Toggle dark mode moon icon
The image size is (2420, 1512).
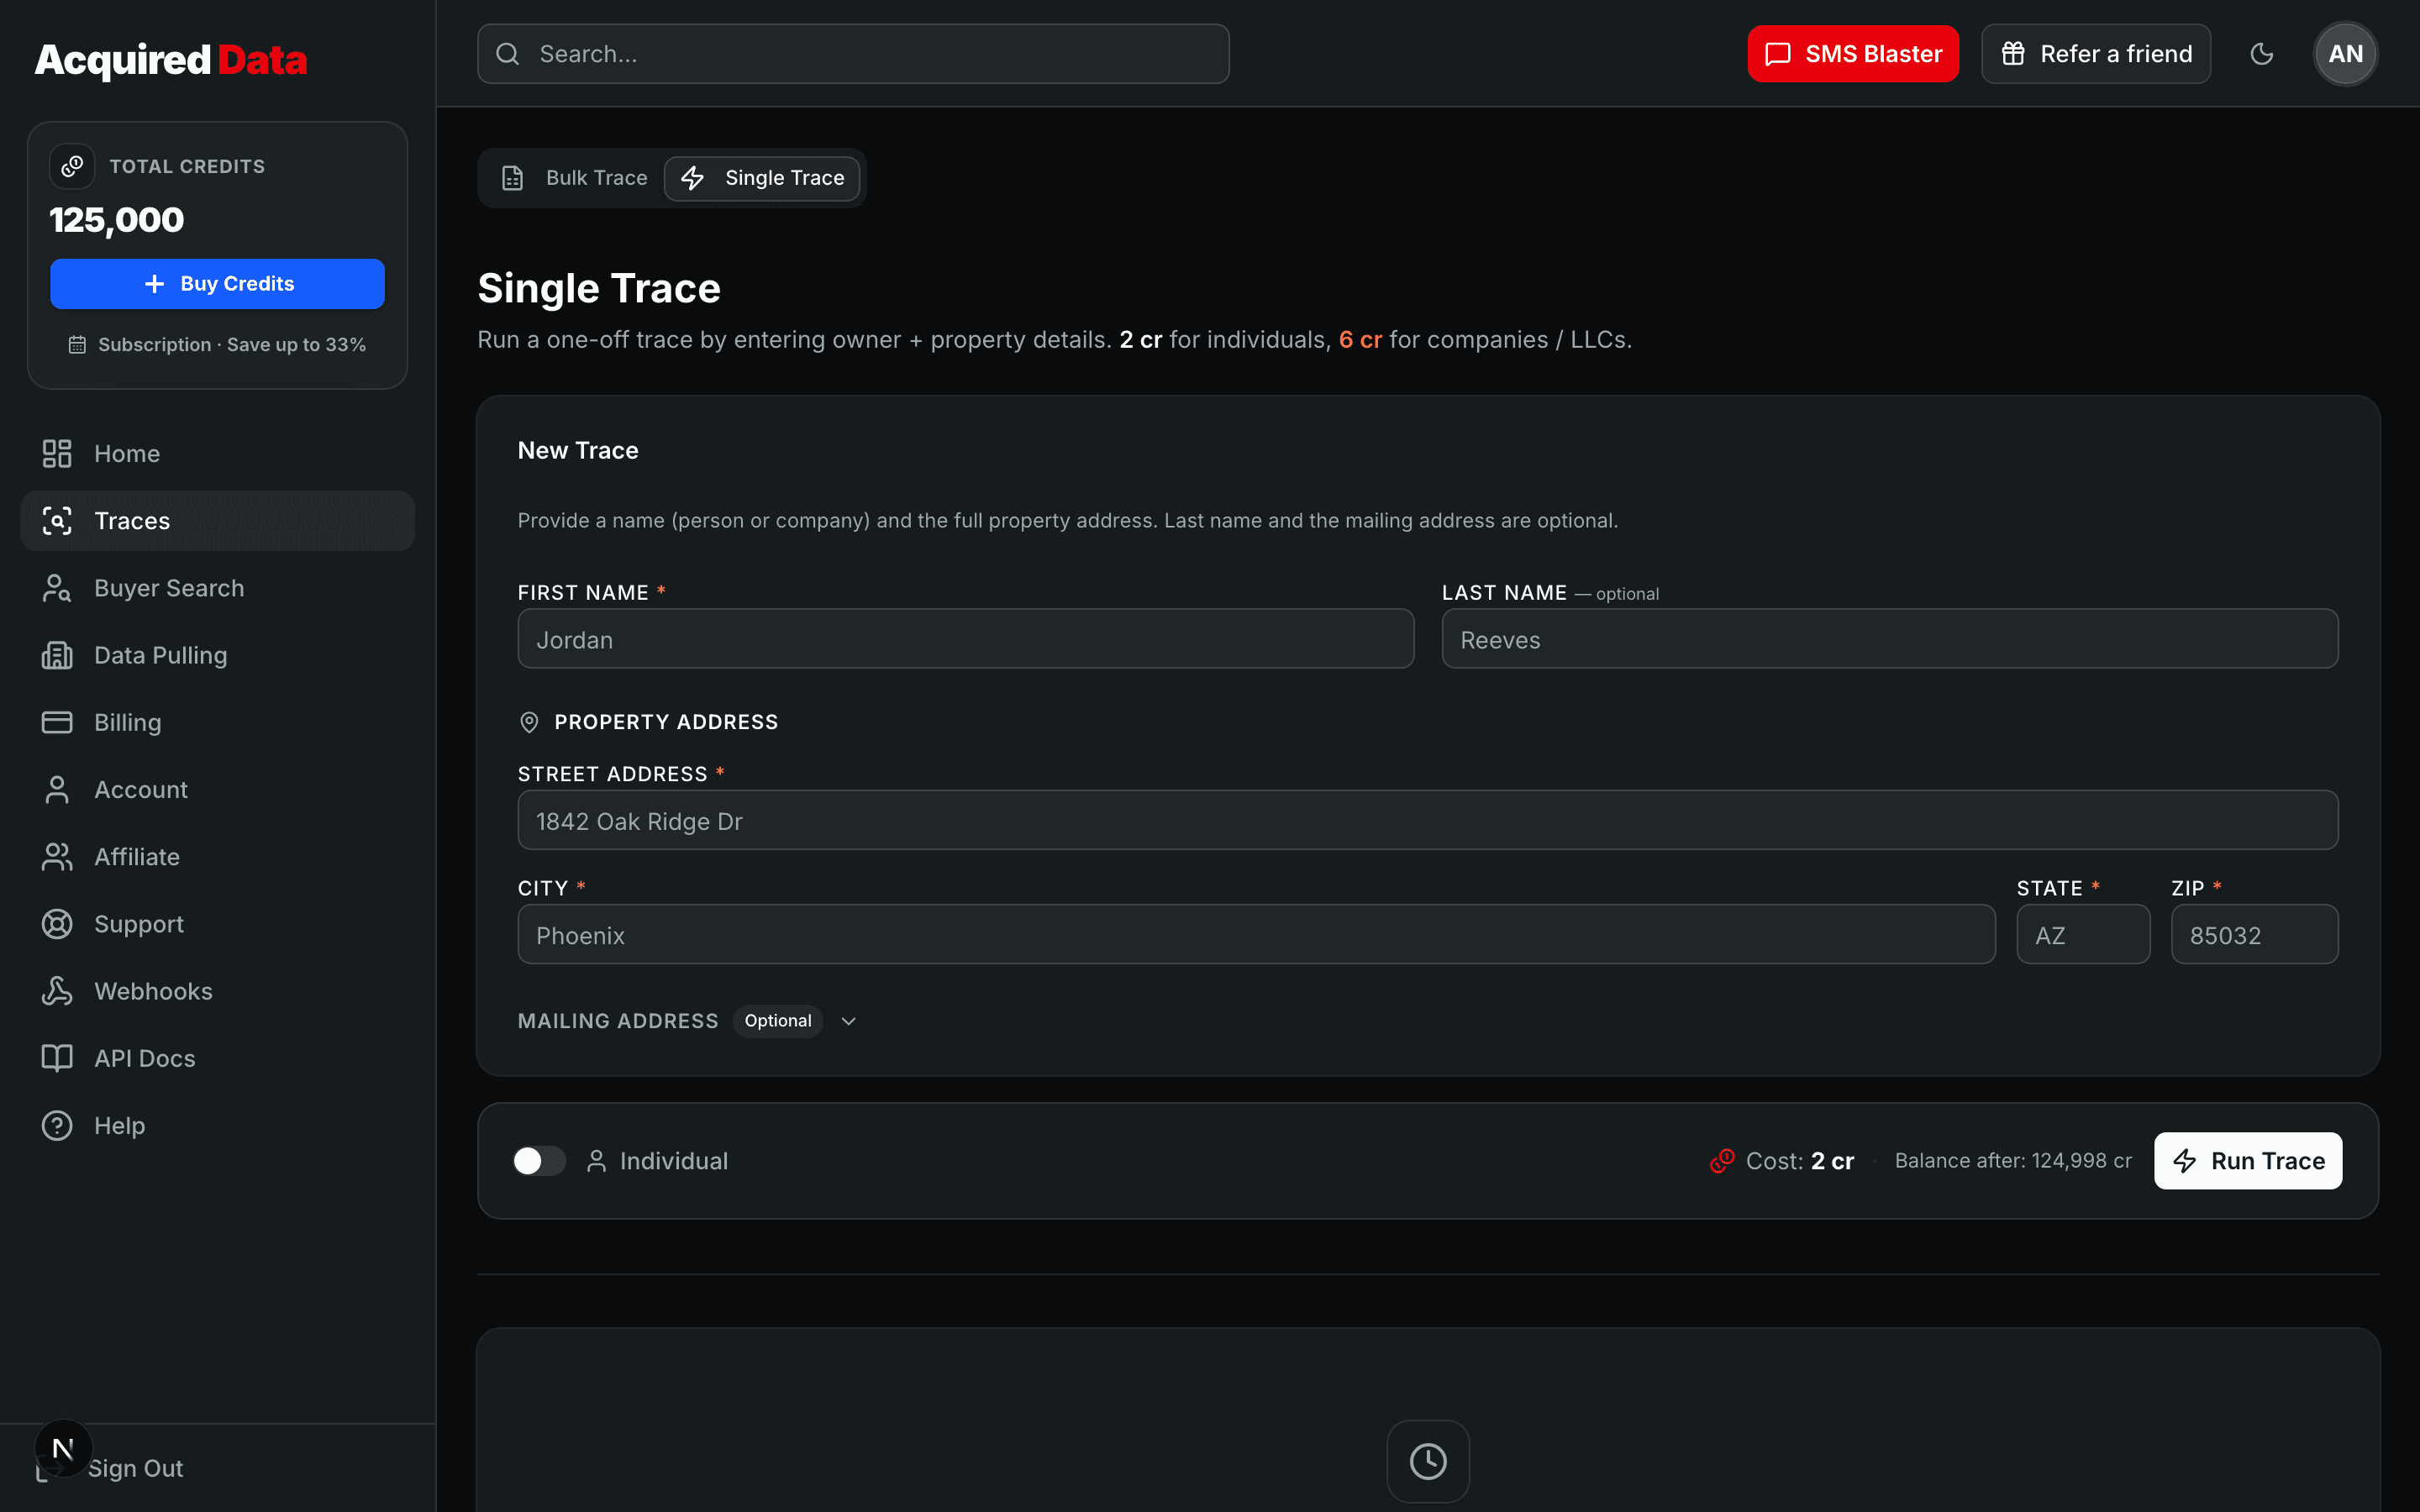pos(2262,54)
